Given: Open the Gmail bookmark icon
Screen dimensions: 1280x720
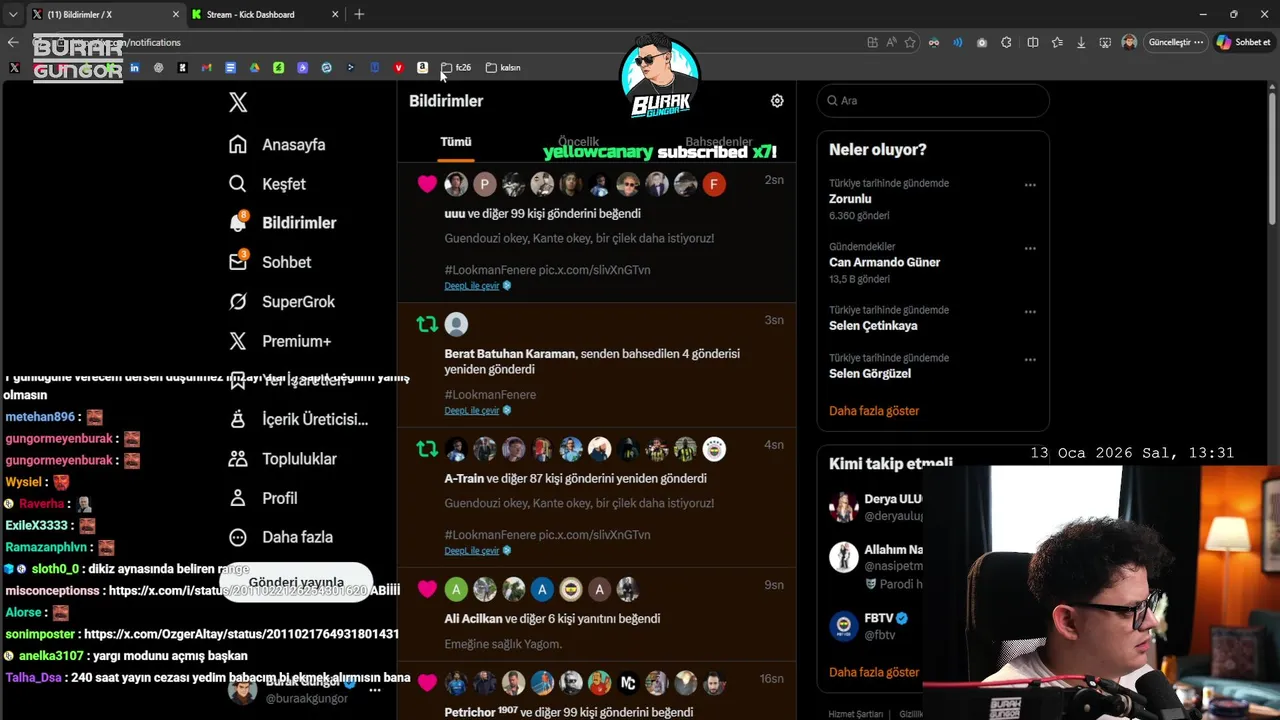Looking at the screenshot, I should (207, 68).
